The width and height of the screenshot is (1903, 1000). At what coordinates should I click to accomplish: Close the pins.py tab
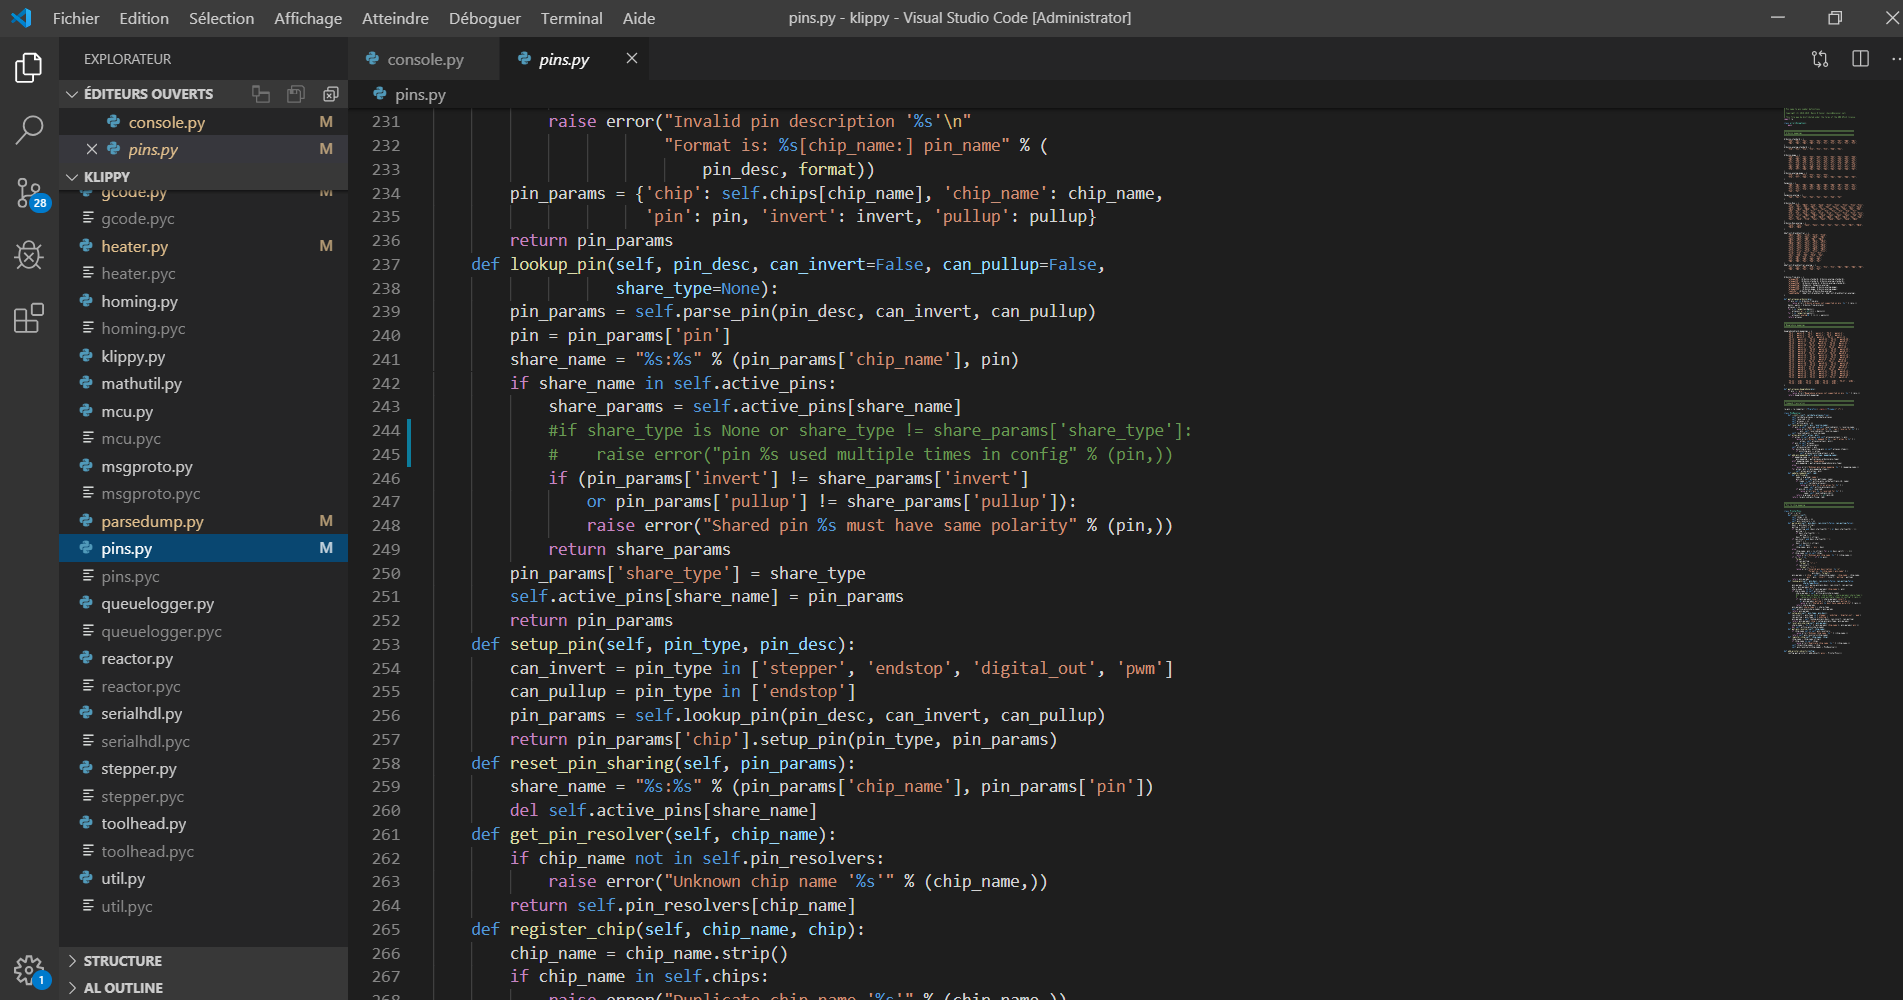(631, 58)
